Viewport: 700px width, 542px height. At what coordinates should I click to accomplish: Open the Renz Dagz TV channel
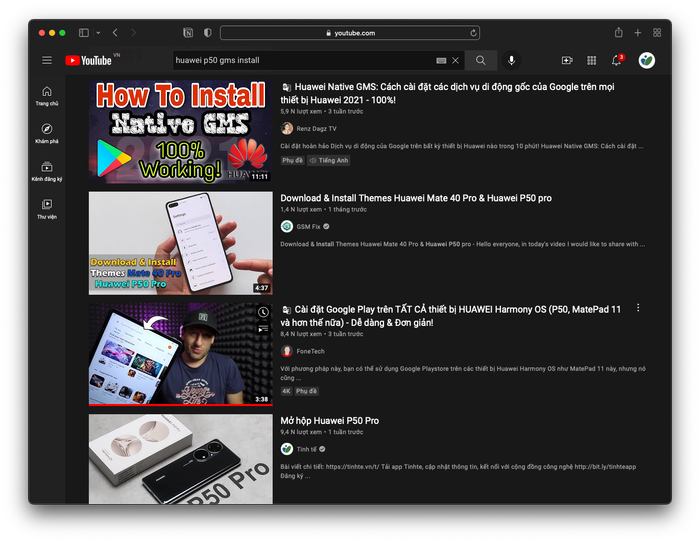(316, 129)
